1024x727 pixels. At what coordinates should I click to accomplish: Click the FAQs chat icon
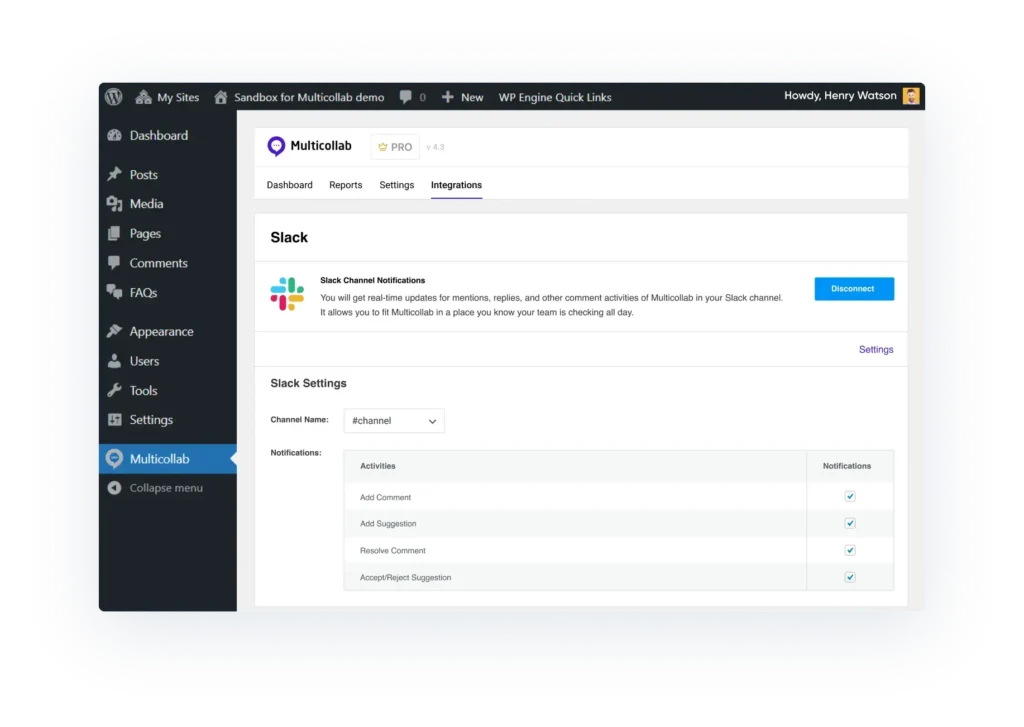(x=114, y=292)
